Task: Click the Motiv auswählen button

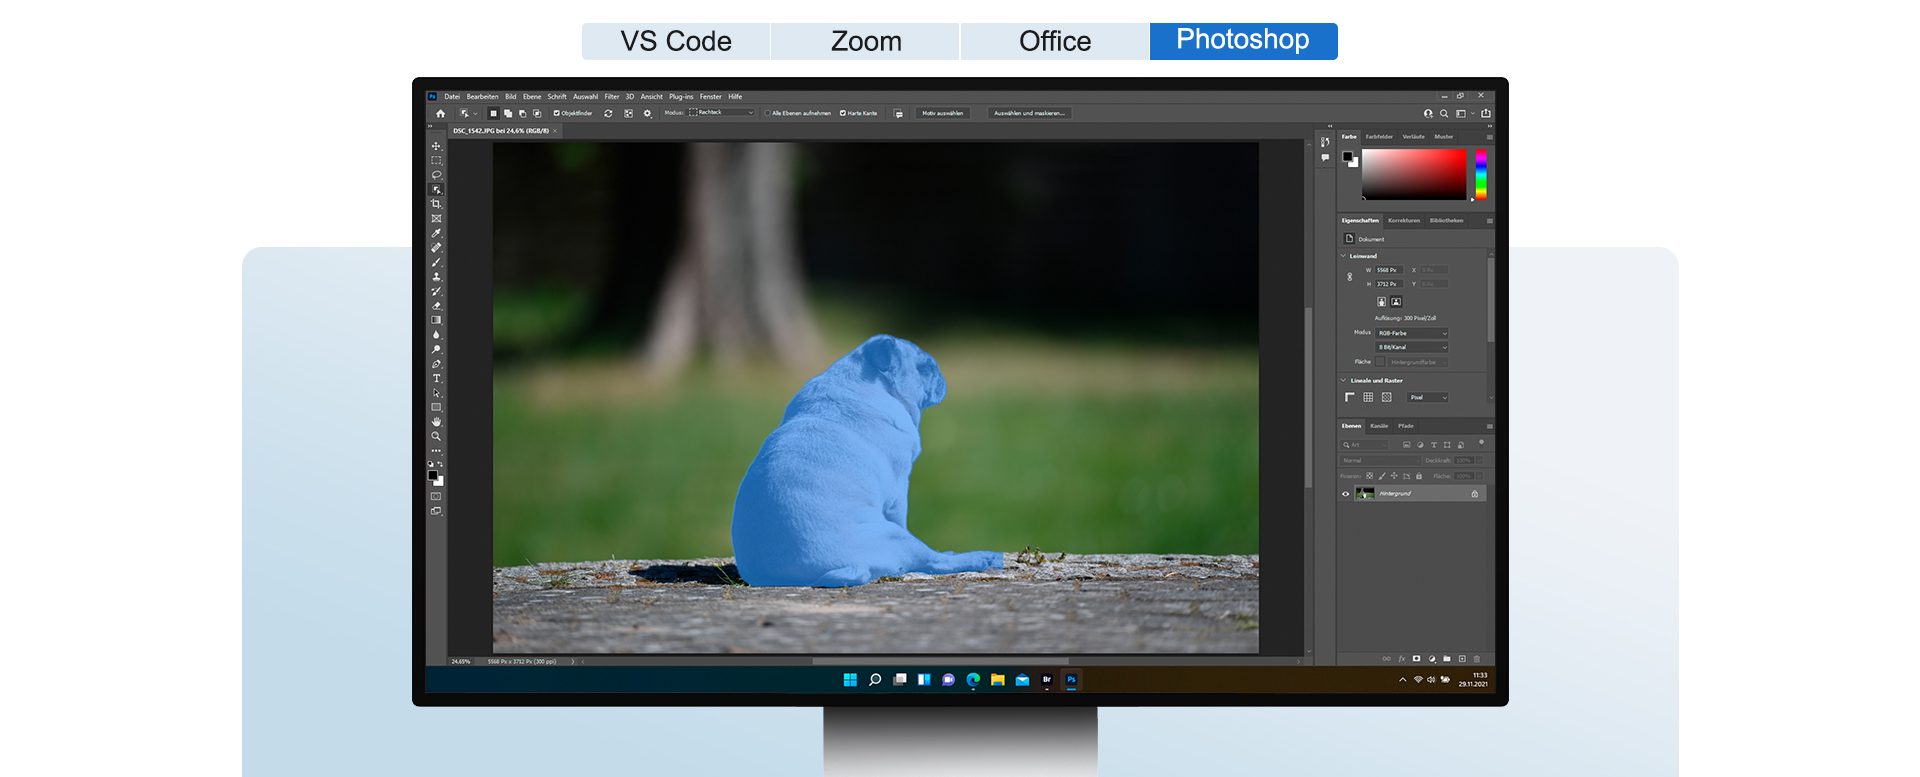Action: [942, 113]
